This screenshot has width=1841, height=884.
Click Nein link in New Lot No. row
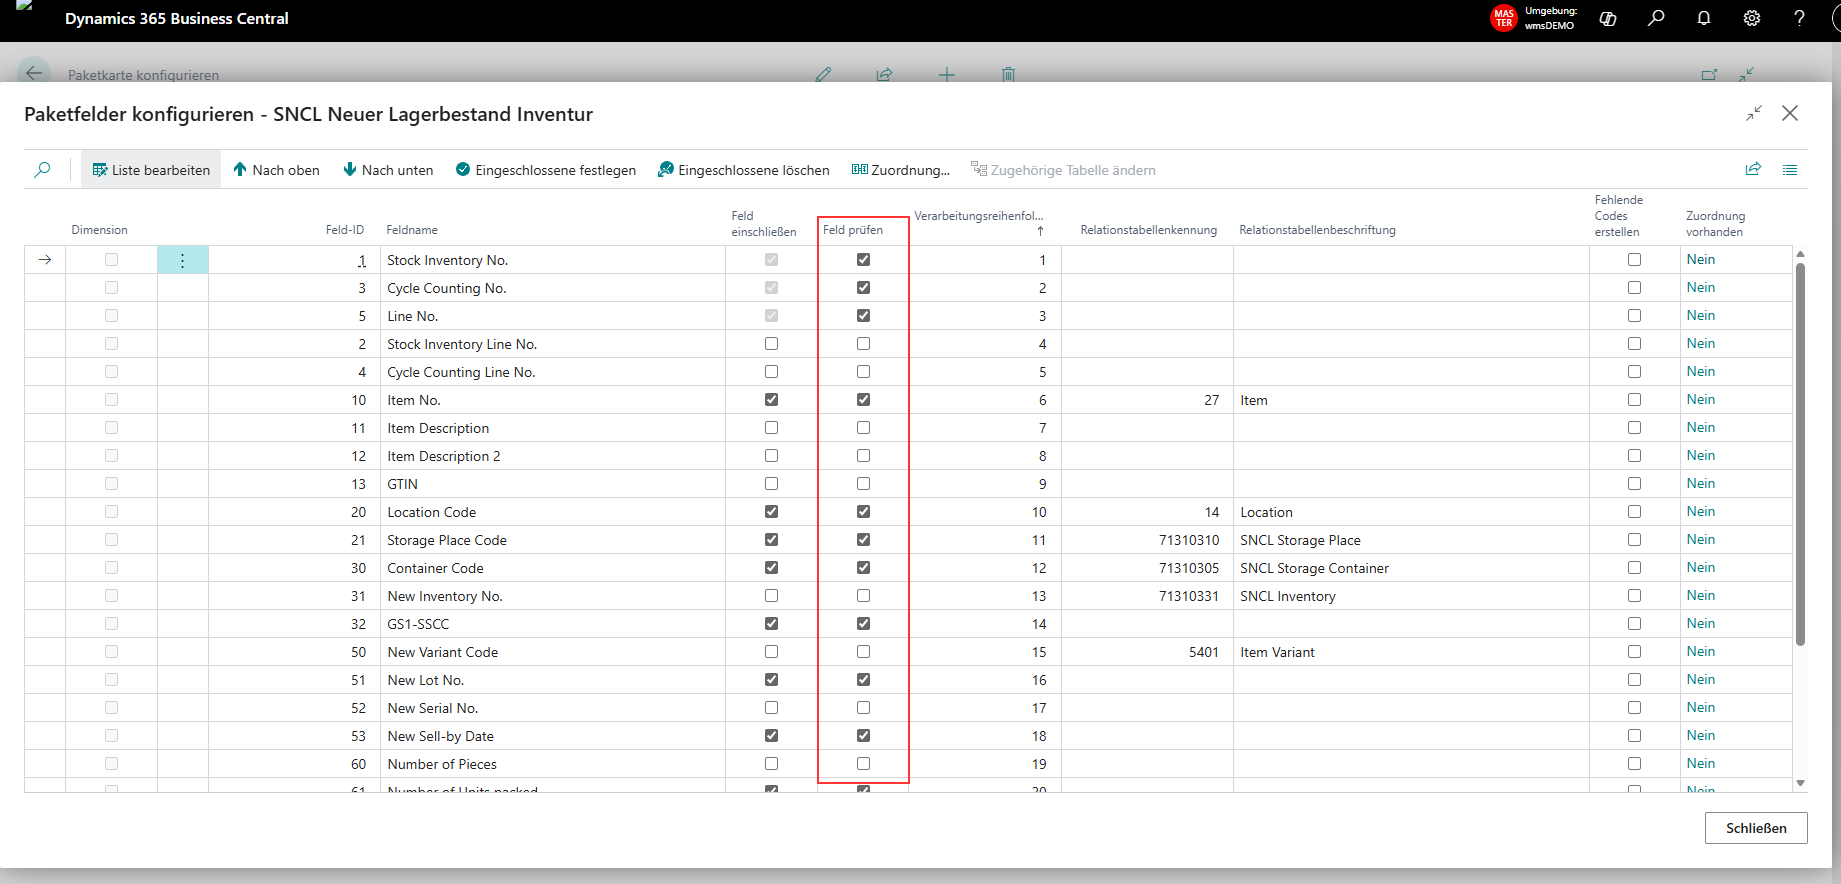point(1700,679)
